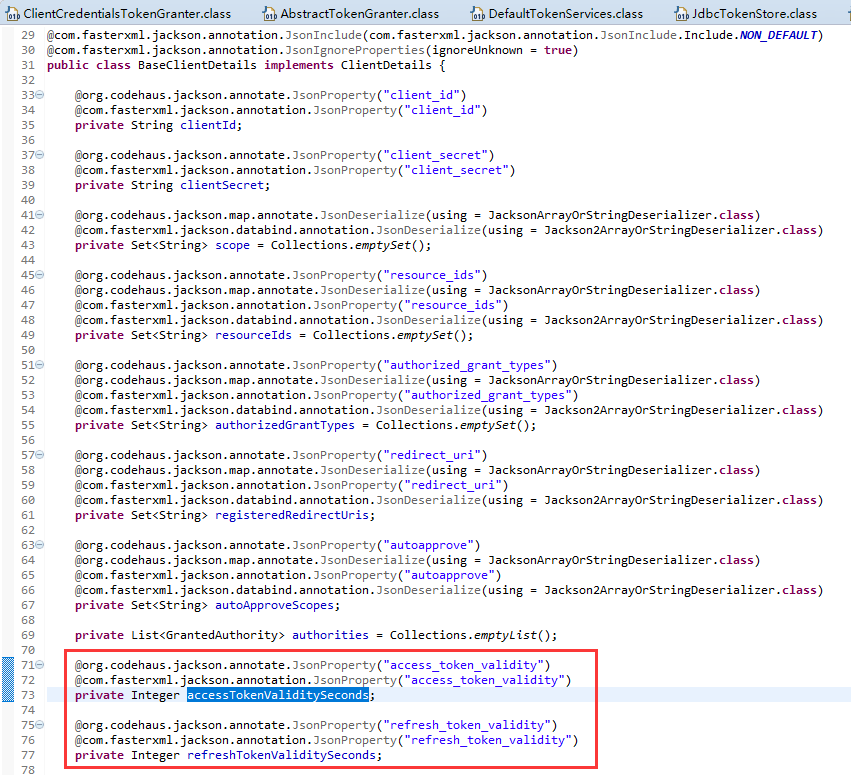
Task: Collapse the fold marker at line 37
Action: click(40, 155)
